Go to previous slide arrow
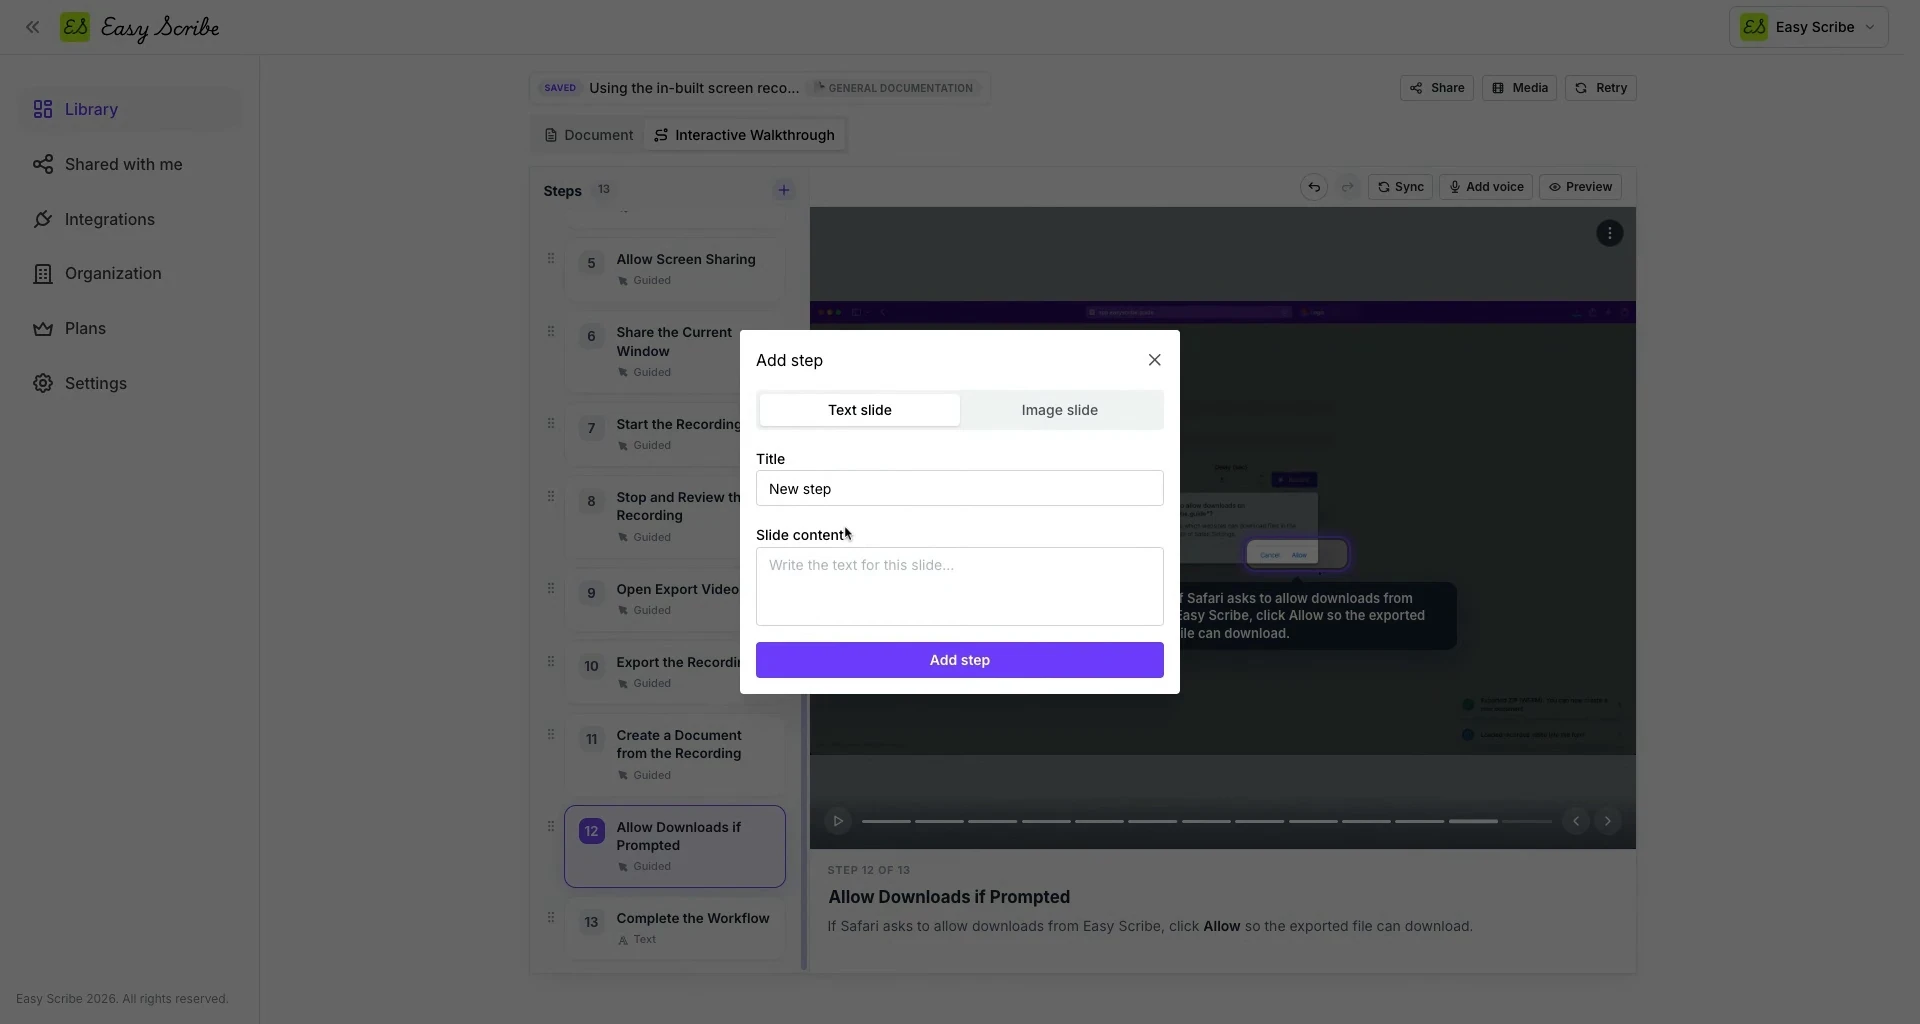 (1576, 821)
